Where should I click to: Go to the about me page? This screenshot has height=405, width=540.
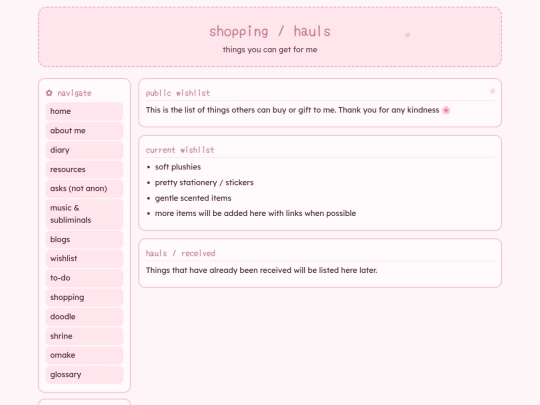click(84, 131)
